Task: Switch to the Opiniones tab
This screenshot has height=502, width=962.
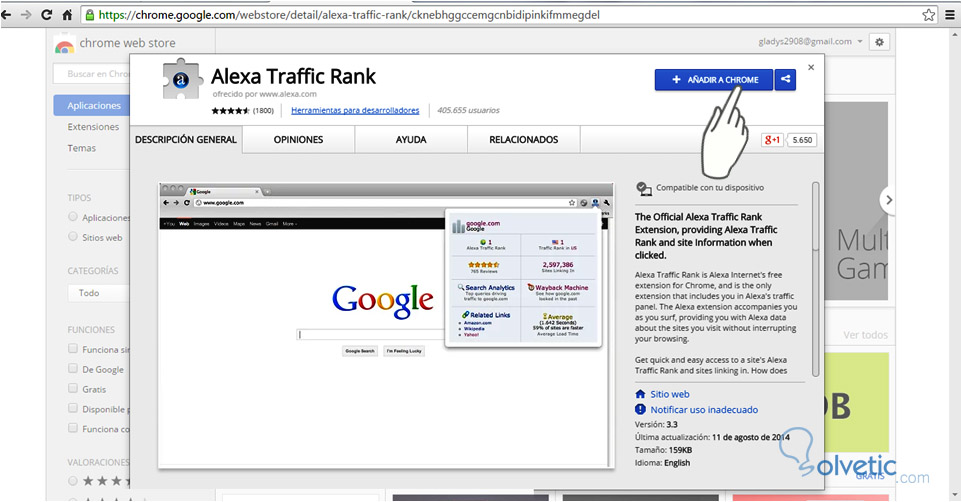Action: (x=298, y=140)
